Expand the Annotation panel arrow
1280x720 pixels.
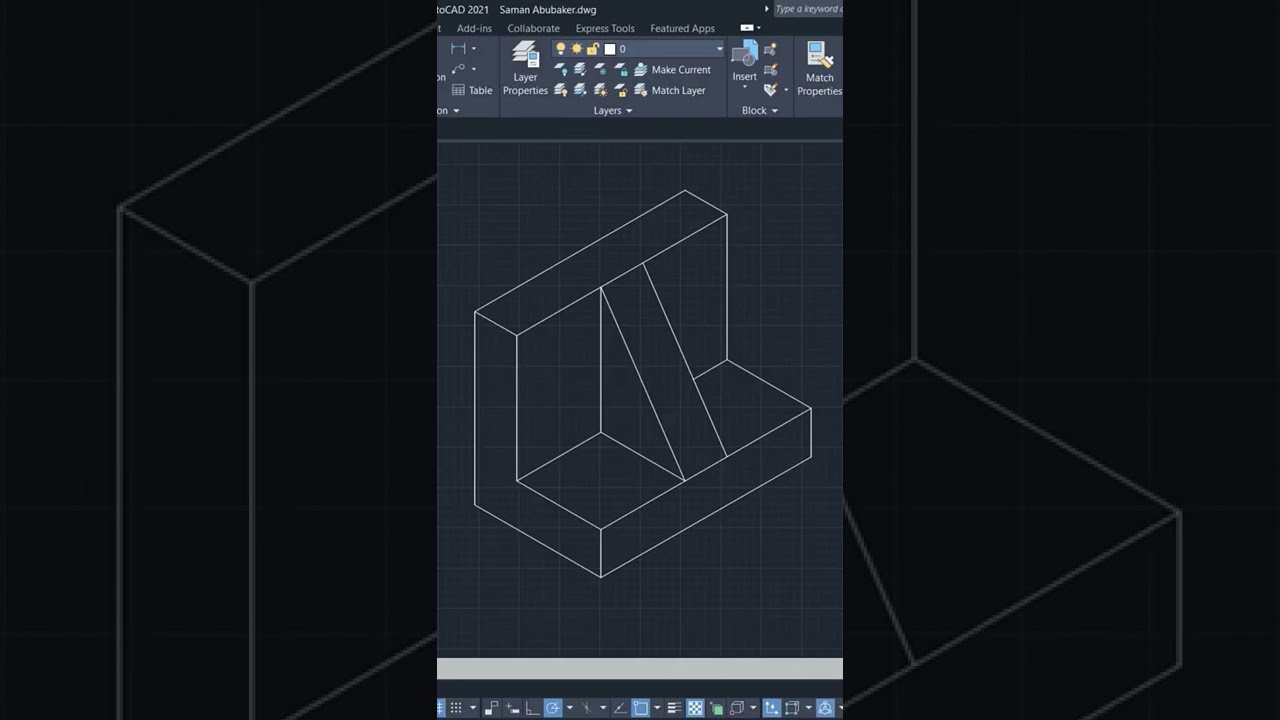(456, 110)
